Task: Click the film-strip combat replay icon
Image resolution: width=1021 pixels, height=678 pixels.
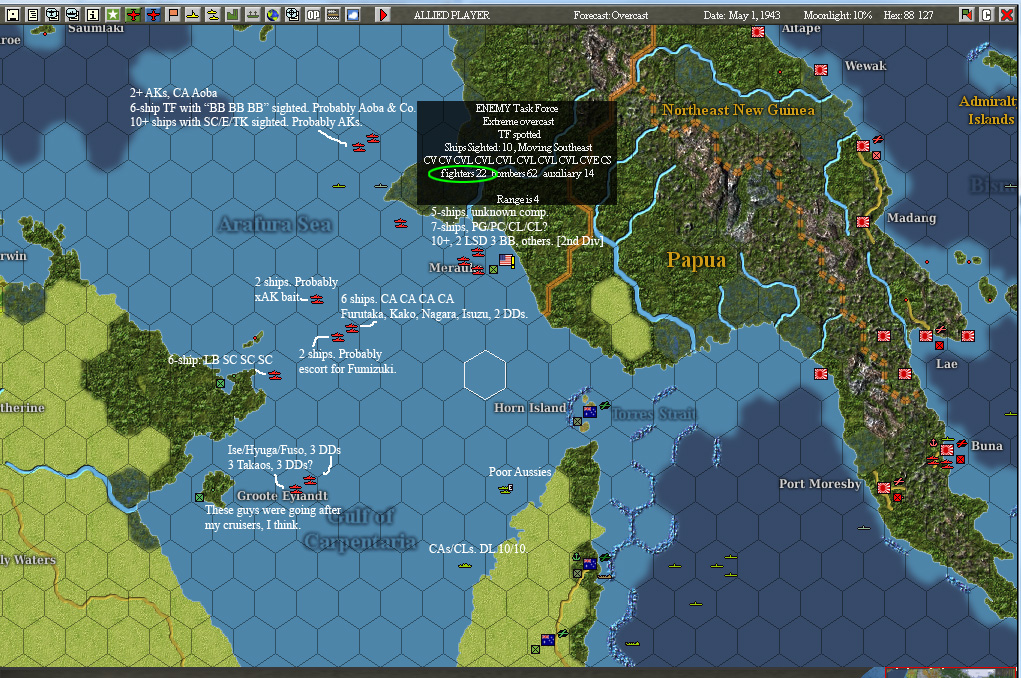Action: [x=333, y=14]
